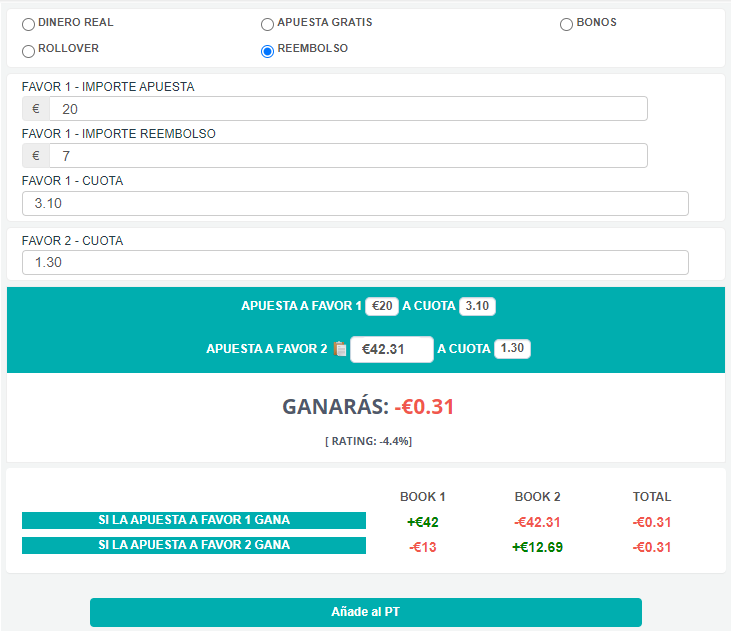Click the SI LA APUESTA A FAVOR 1 GANA row

coord(194,520)
